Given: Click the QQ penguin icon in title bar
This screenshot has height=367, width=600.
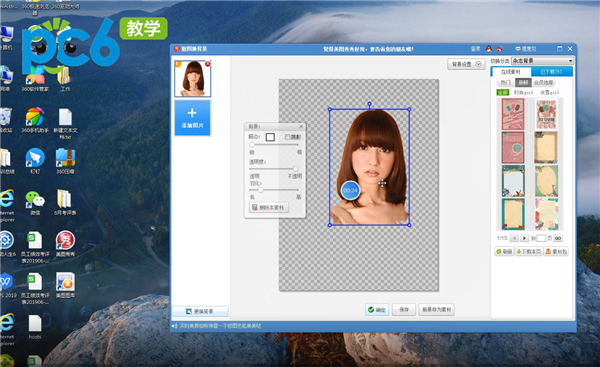Looking at the screenshot, I should [x=489, y=49].
